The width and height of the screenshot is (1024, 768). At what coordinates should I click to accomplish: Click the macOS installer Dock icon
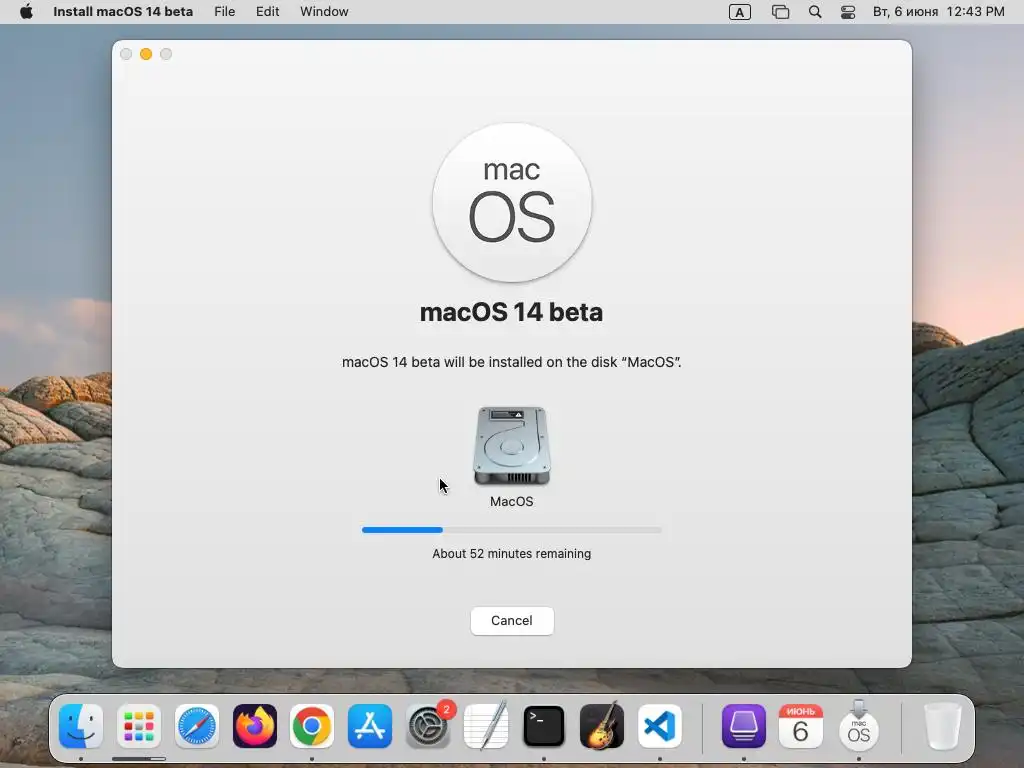tap(859, 726)
